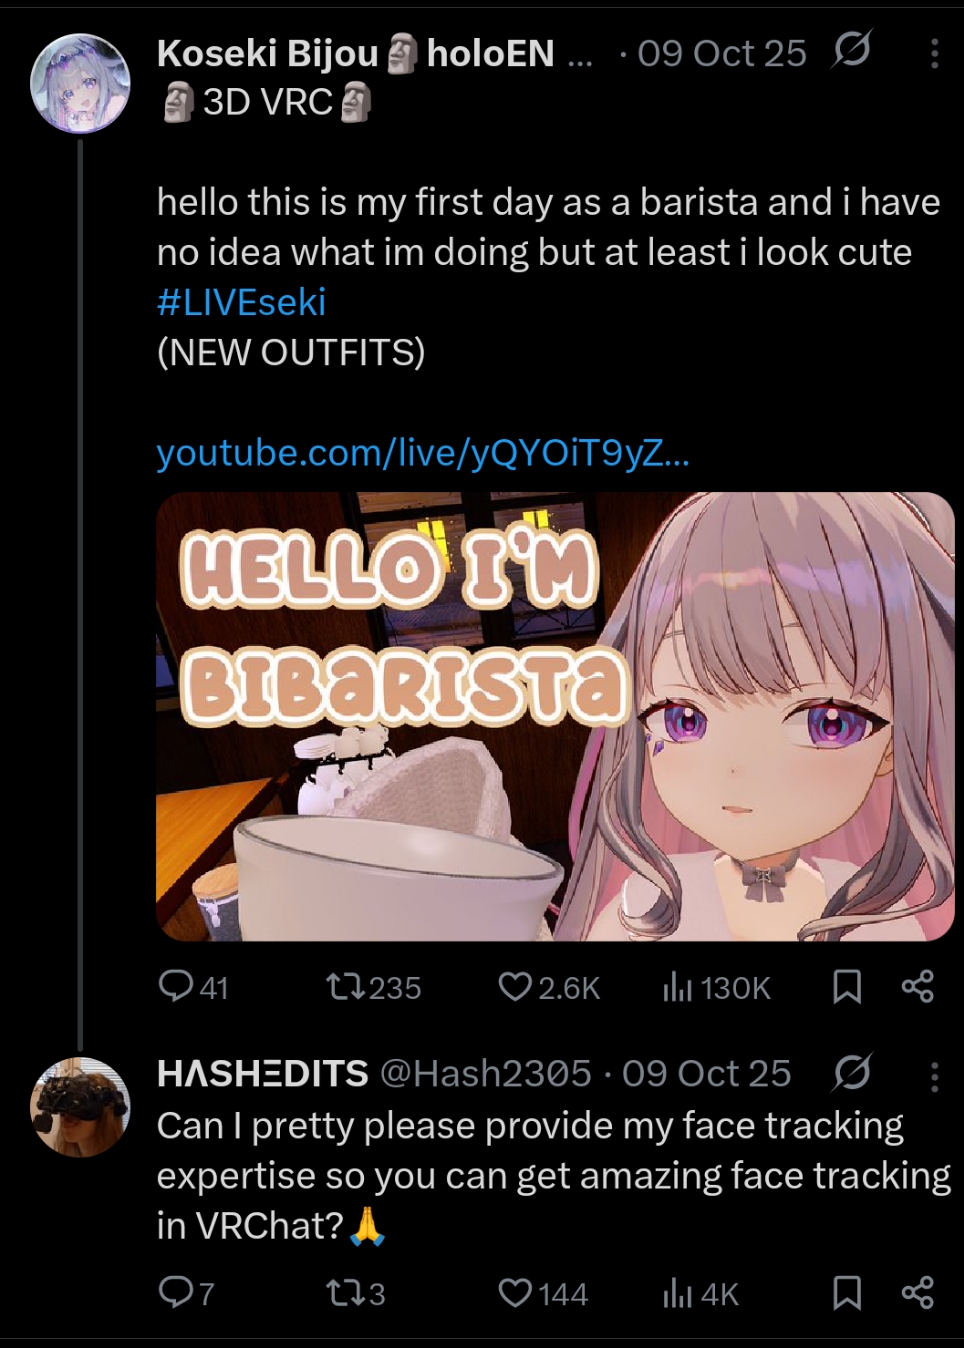The height and width of the screenshot is (1348, 964).
Task: Open three-dot menu on HASHEDITS reply
Action: coord(934,1077)
